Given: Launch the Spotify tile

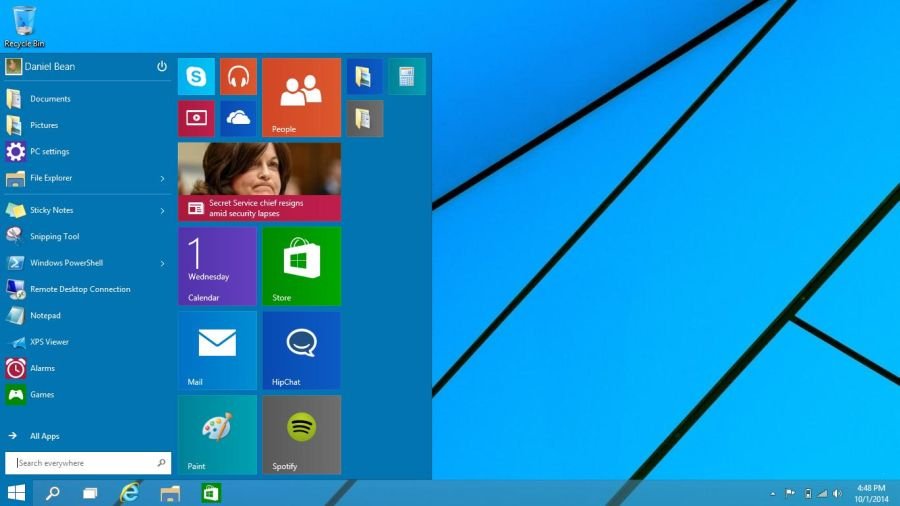Looking at the screenshot, I should pyautogui.click(x=301, y=434).
